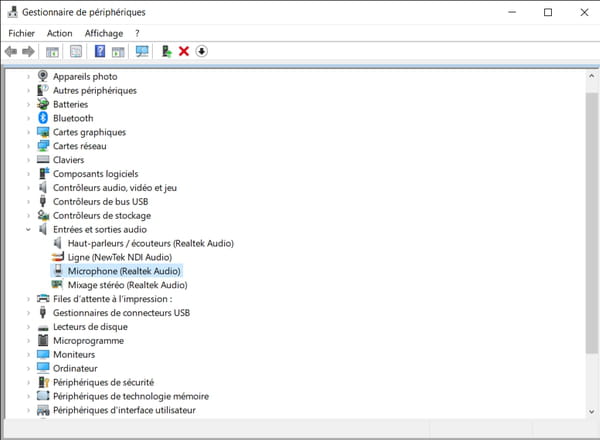Click the Périphériques de sécurité icon

tap(44, 382)
